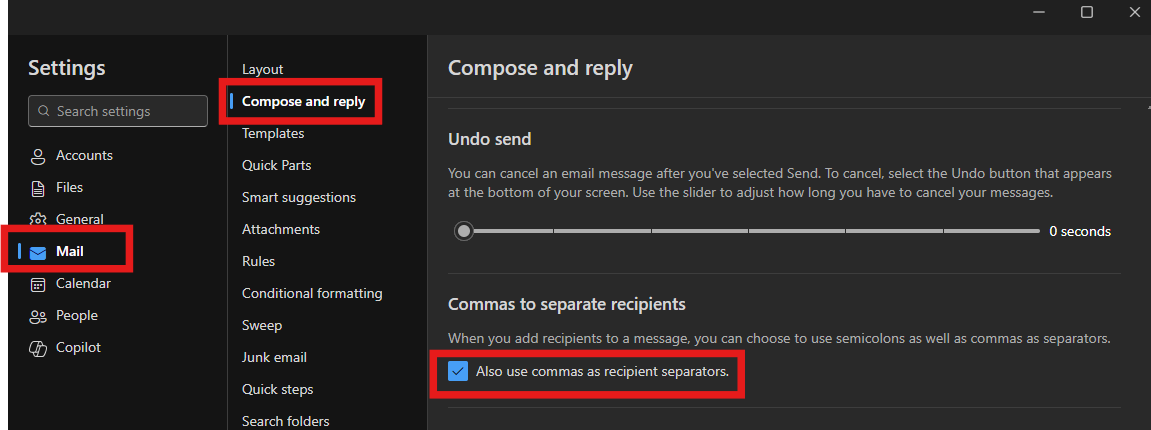Click the People contacts icon
This screenshot has height=430, width=1151.
pyautogui.click(x=37, y=316)
